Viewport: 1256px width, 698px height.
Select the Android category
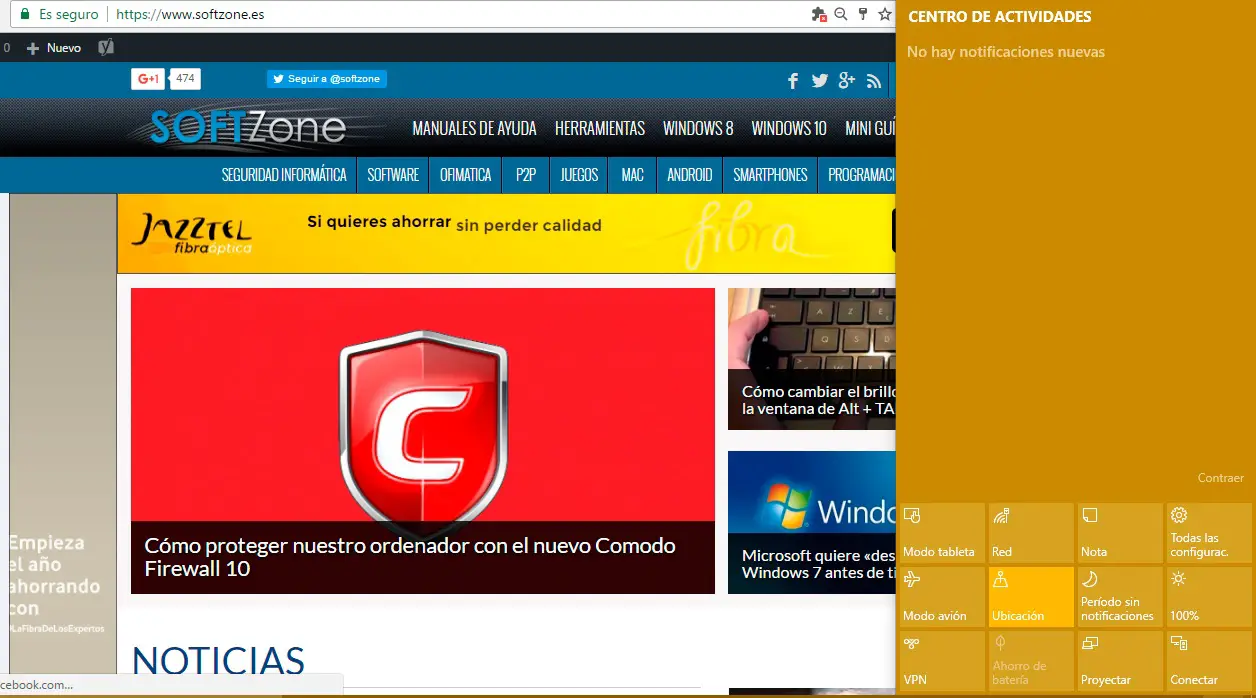pyautogui.click(x=689, y=175)
